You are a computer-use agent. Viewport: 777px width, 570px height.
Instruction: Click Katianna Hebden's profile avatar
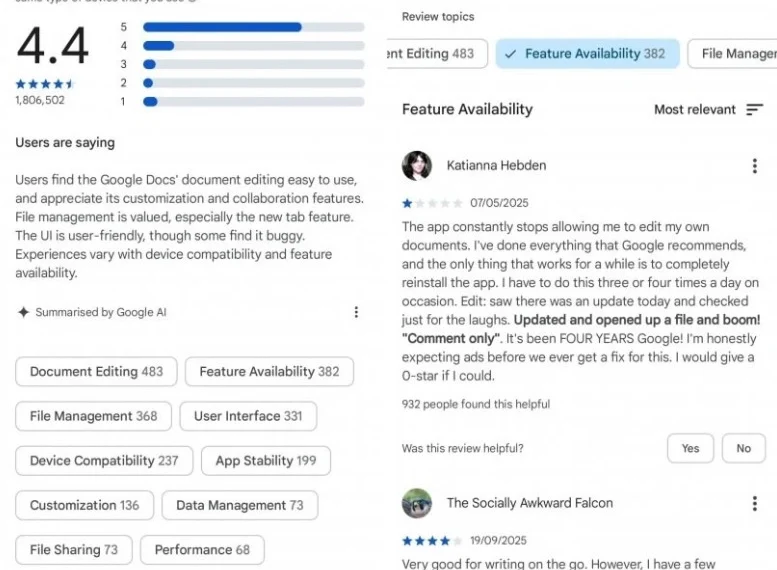(x=417, y=166)
